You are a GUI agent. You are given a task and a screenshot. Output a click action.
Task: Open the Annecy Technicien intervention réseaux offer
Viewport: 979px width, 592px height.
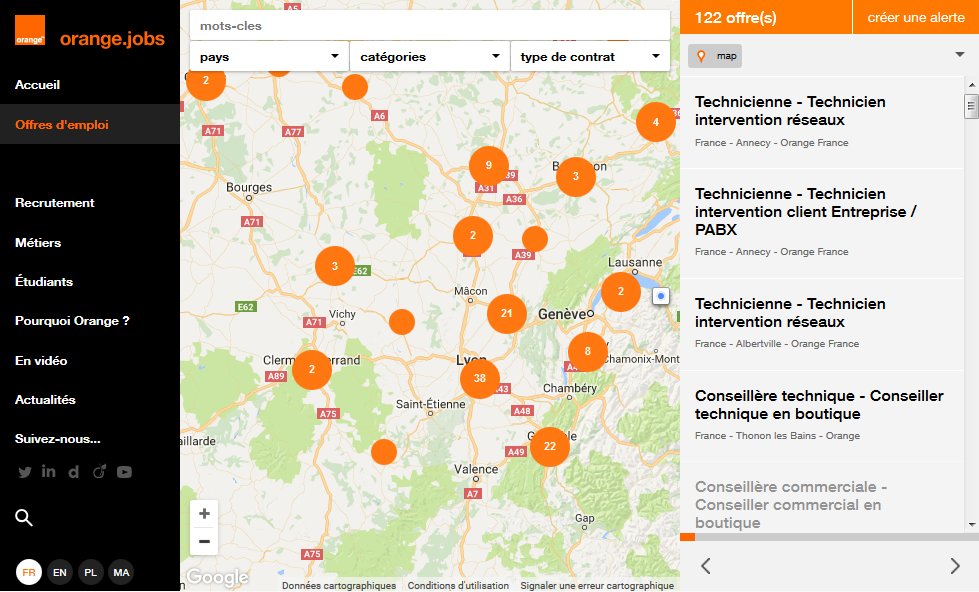822,122
